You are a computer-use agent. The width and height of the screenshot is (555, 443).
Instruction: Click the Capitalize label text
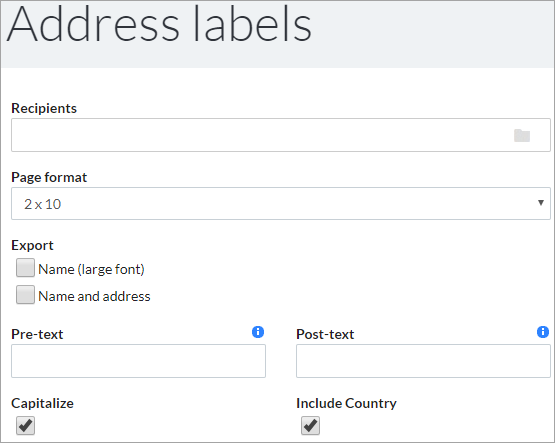42,403
